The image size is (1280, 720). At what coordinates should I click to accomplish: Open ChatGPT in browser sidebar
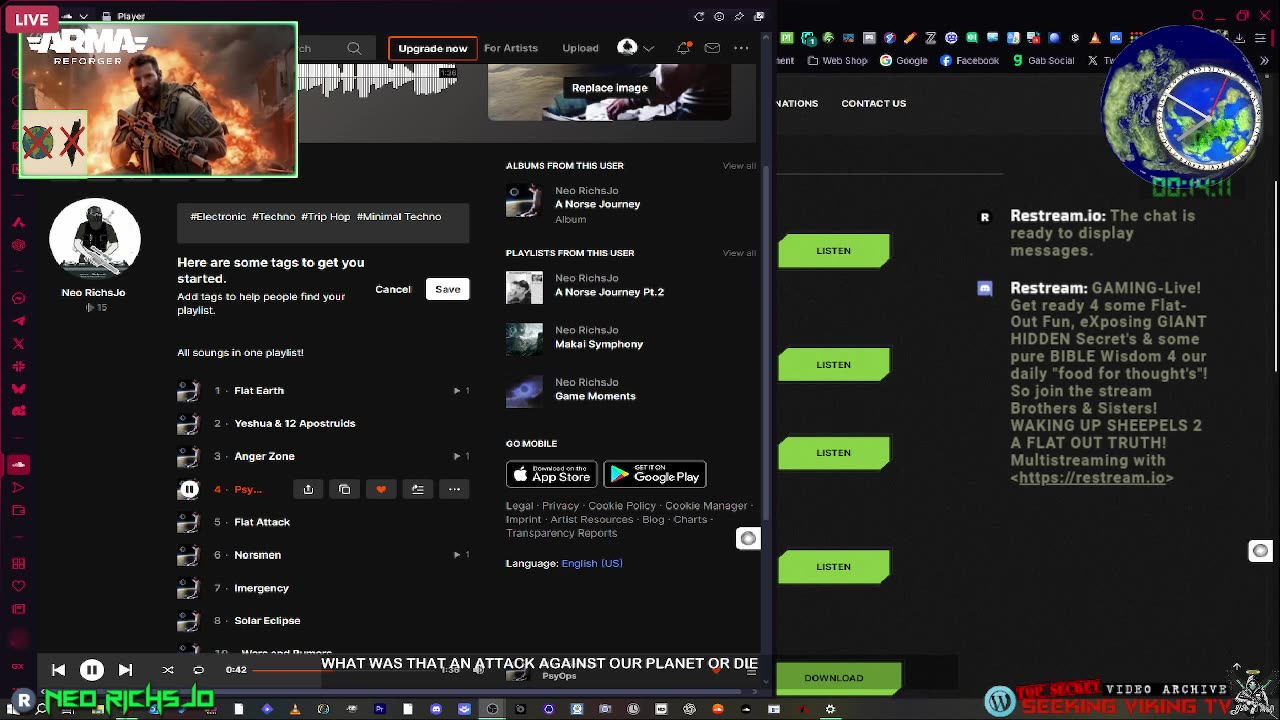[18, 245]
